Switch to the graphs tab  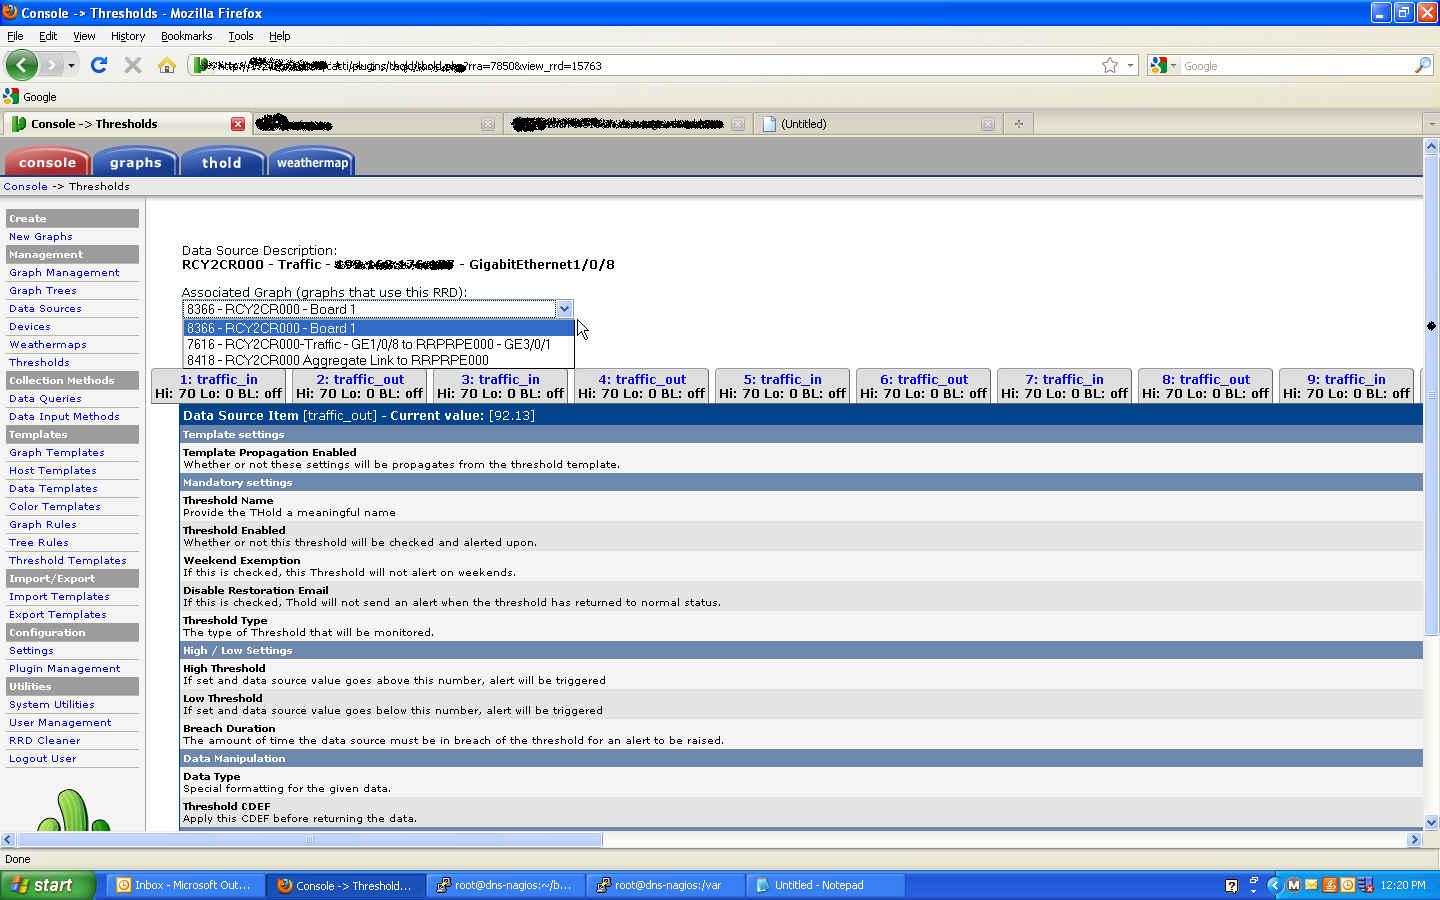(135, 162)
